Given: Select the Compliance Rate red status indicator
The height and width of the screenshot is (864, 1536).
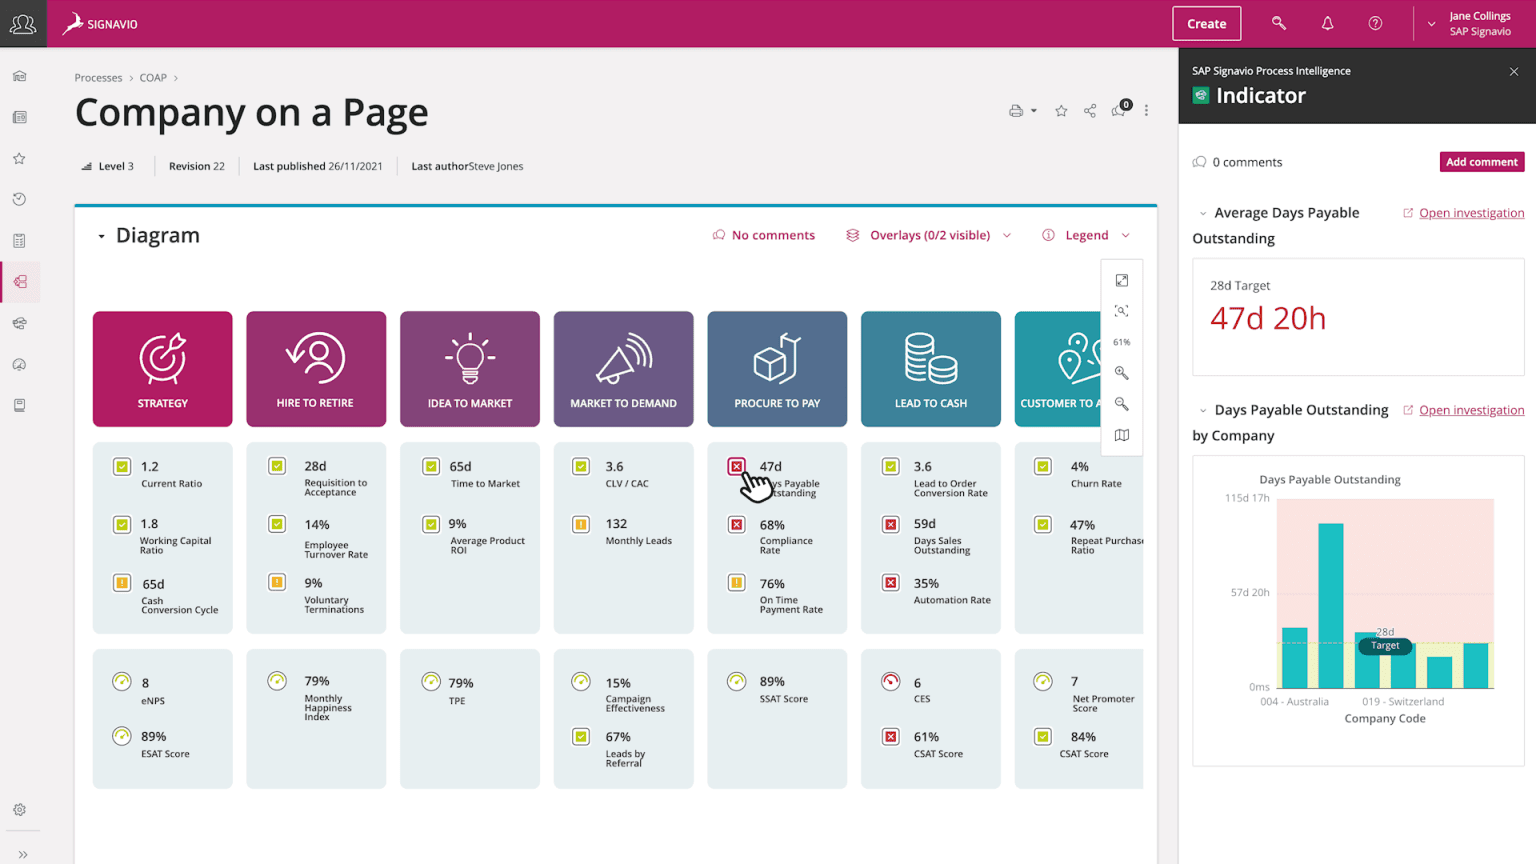Looking at the screenshot, I should pyautogui.click(x=737, y=525).
